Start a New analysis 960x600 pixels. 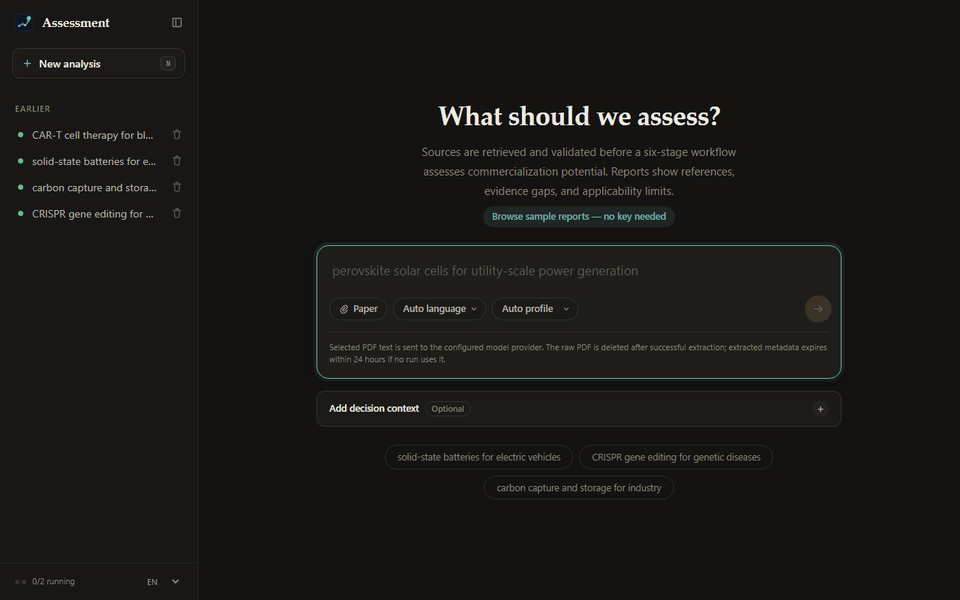point(99,64)
